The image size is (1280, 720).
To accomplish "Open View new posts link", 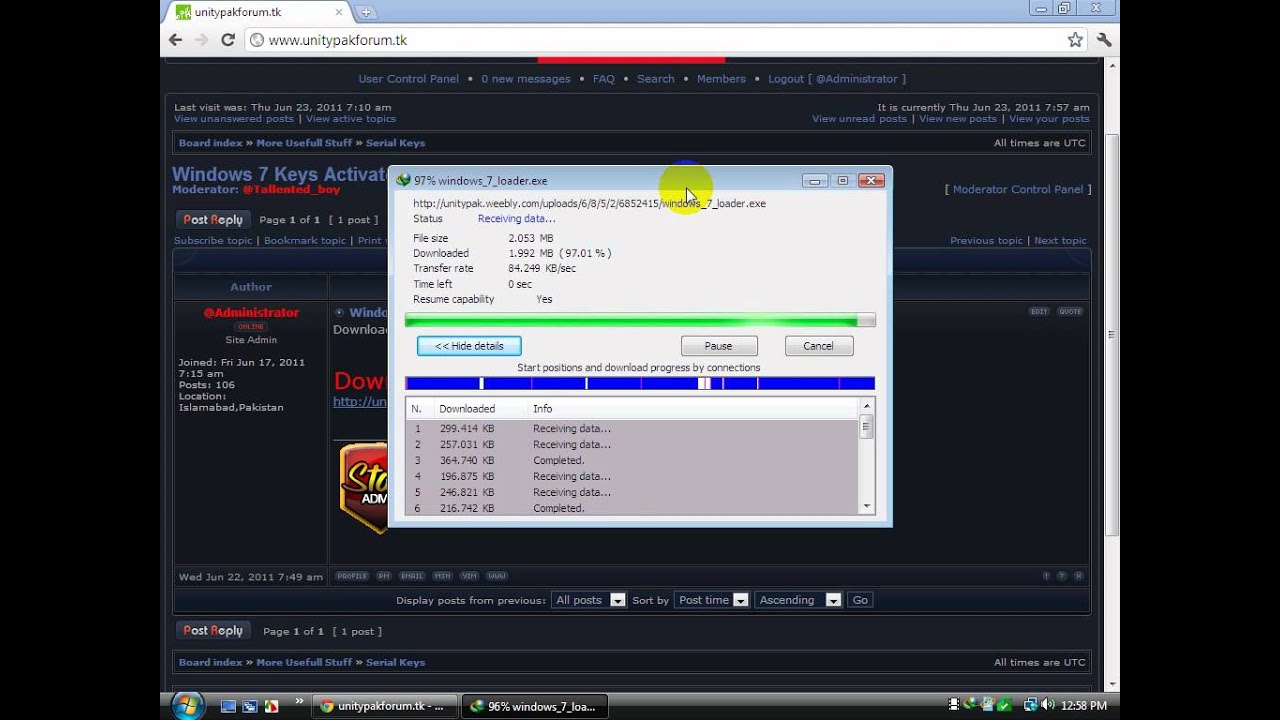I will tap(958, 119).
